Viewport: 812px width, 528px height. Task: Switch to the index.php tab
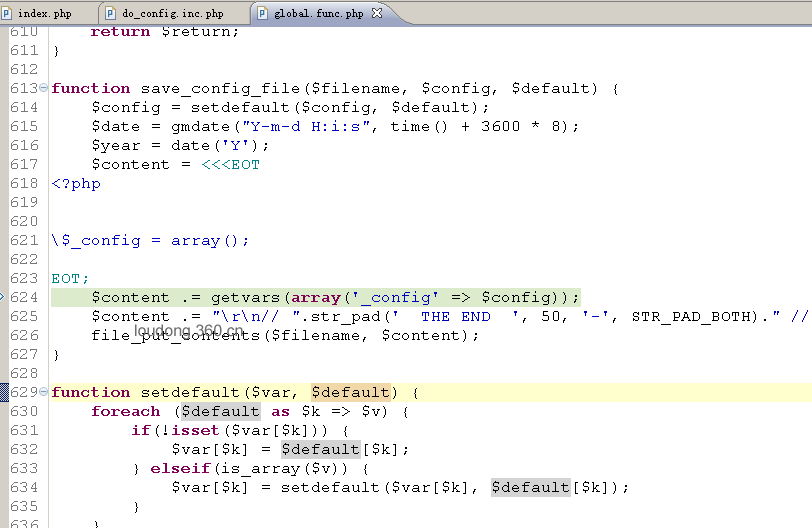[45, 14]
